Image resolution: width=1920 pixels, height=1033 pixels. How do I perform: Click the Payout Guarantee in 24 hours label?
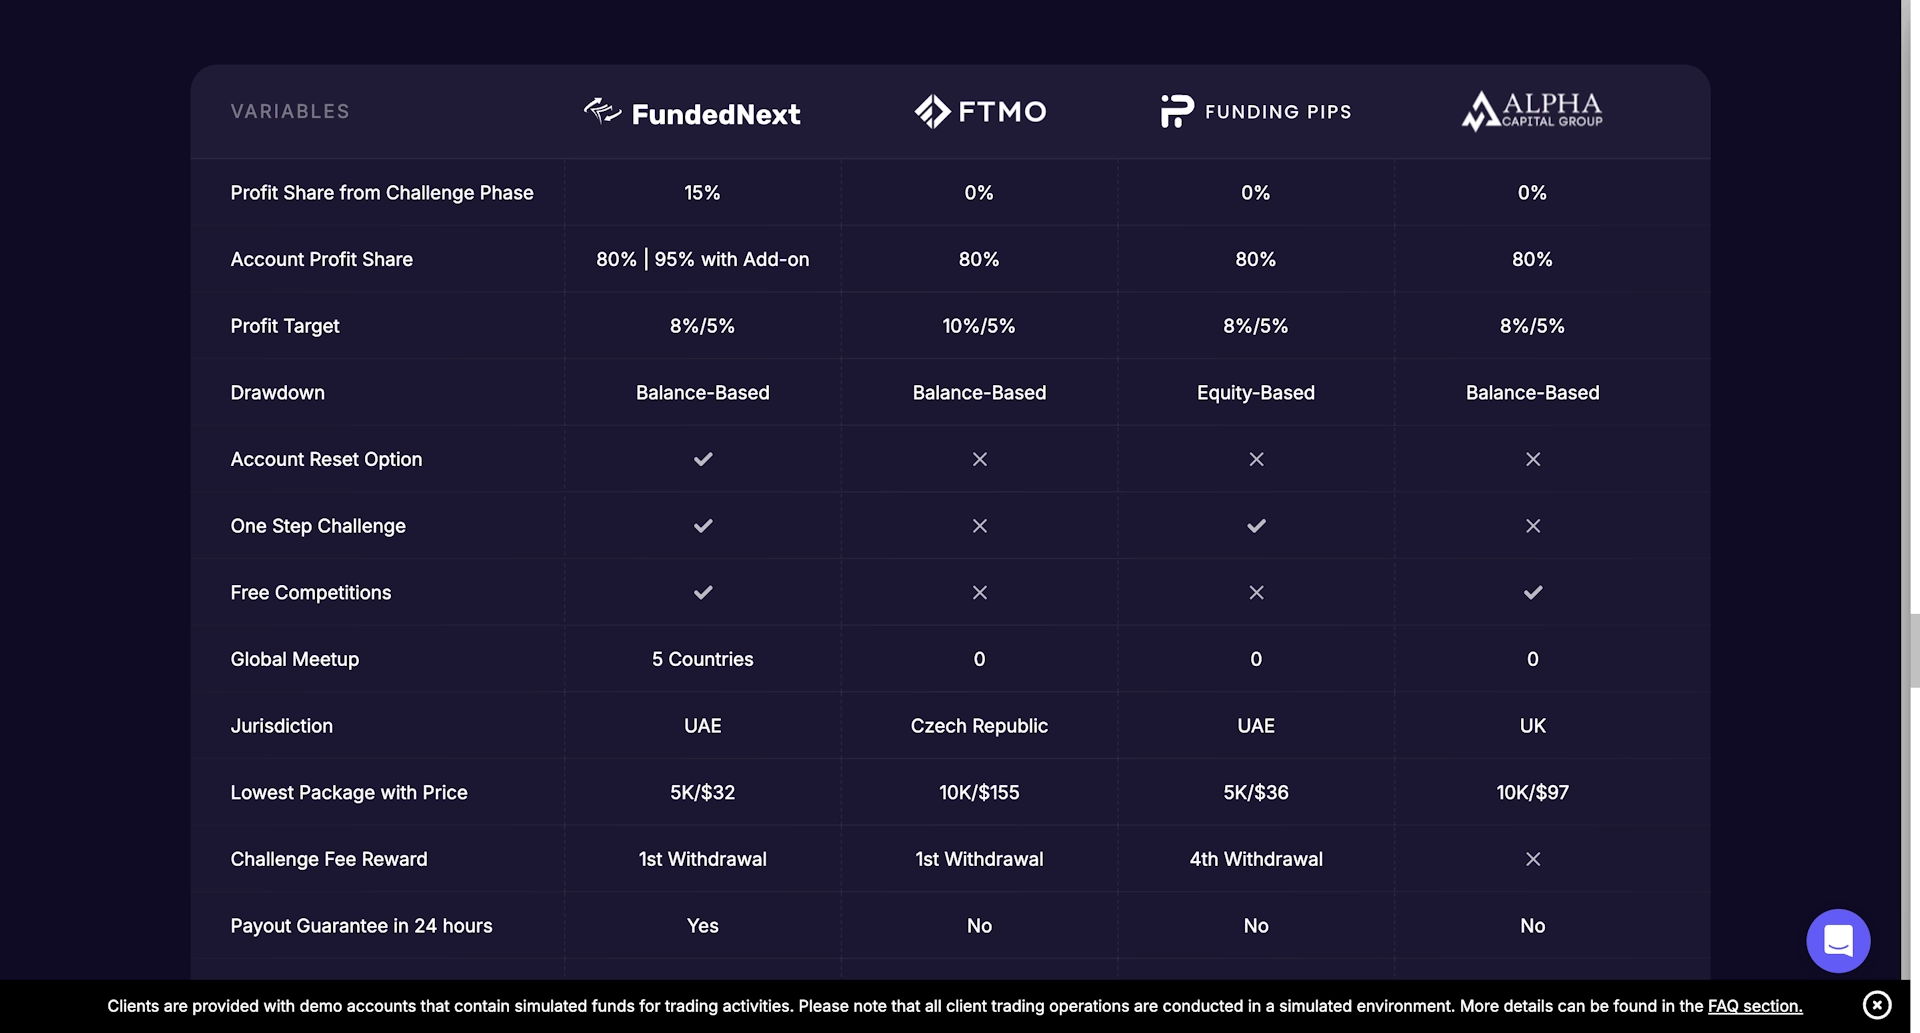361,926
